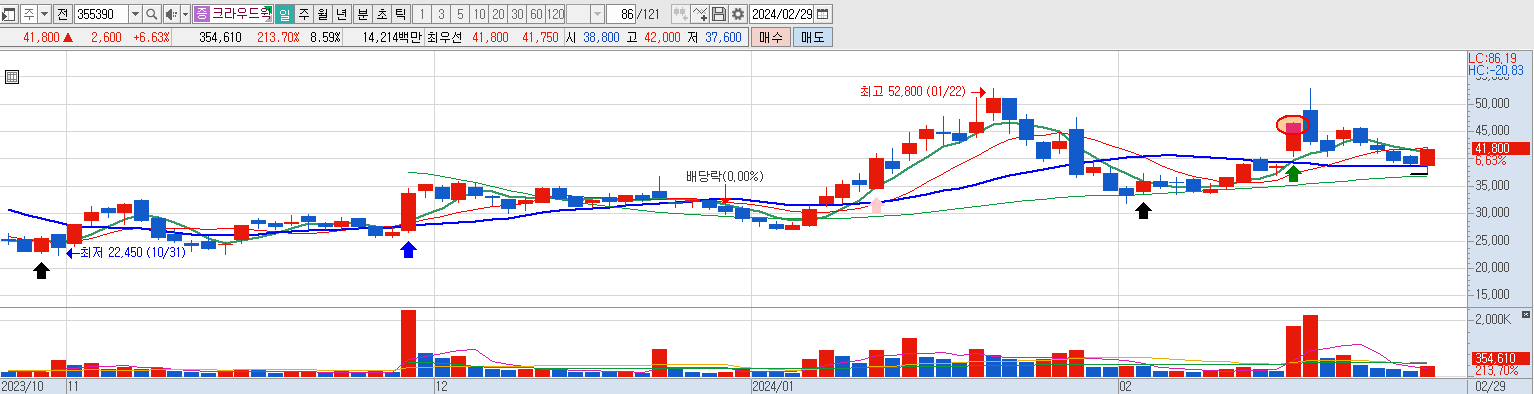Open chart settings gear icon
Image resolution: width=1534 pixels, height=394 pixels.
[738, 14]
